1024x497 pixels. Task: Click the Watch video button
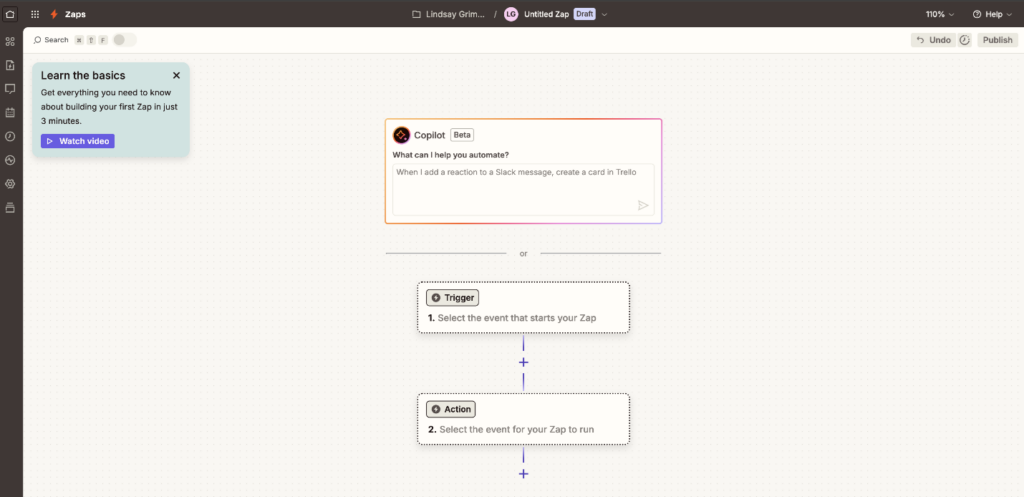[x=78, y=141]
